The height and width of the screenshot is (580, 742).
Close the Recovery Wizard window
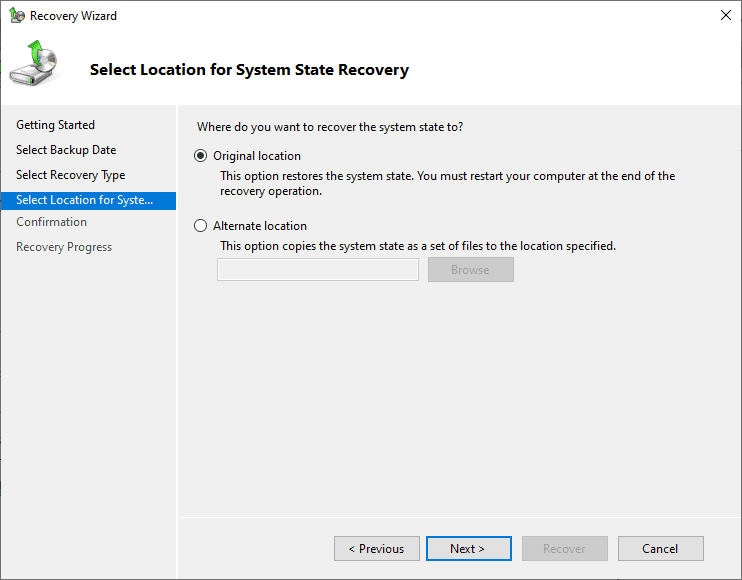point(724,16)
